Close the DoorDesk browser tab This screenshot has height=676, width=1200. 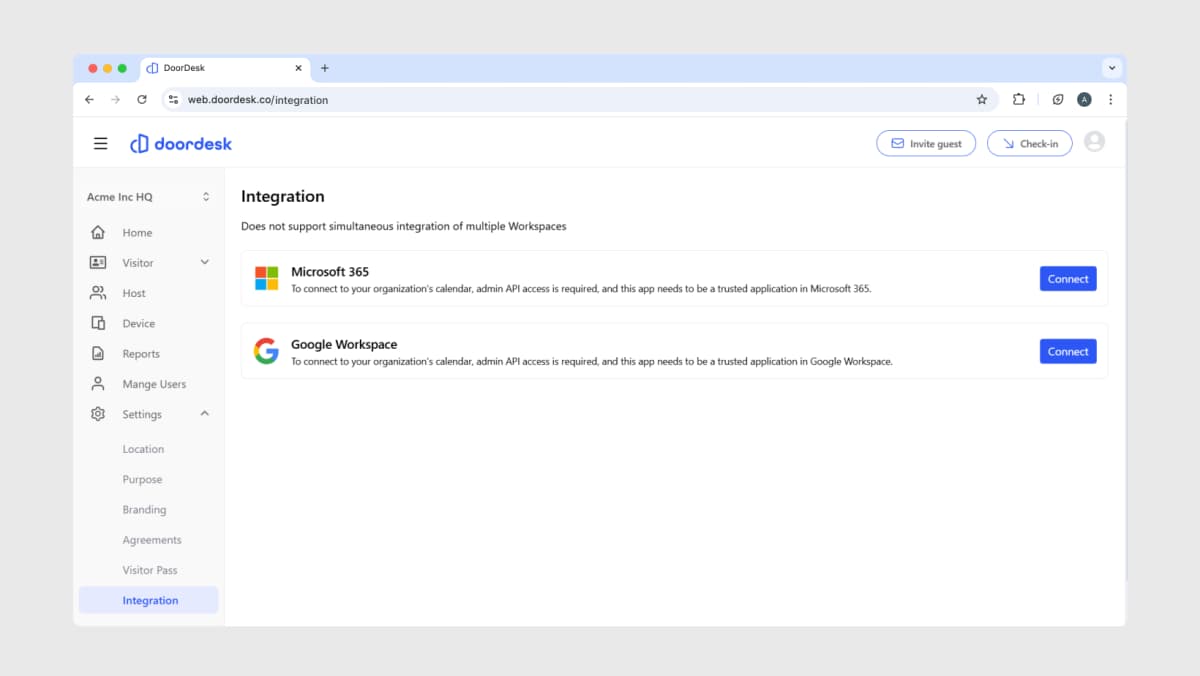pyautogui.click(x=298, y=68)
